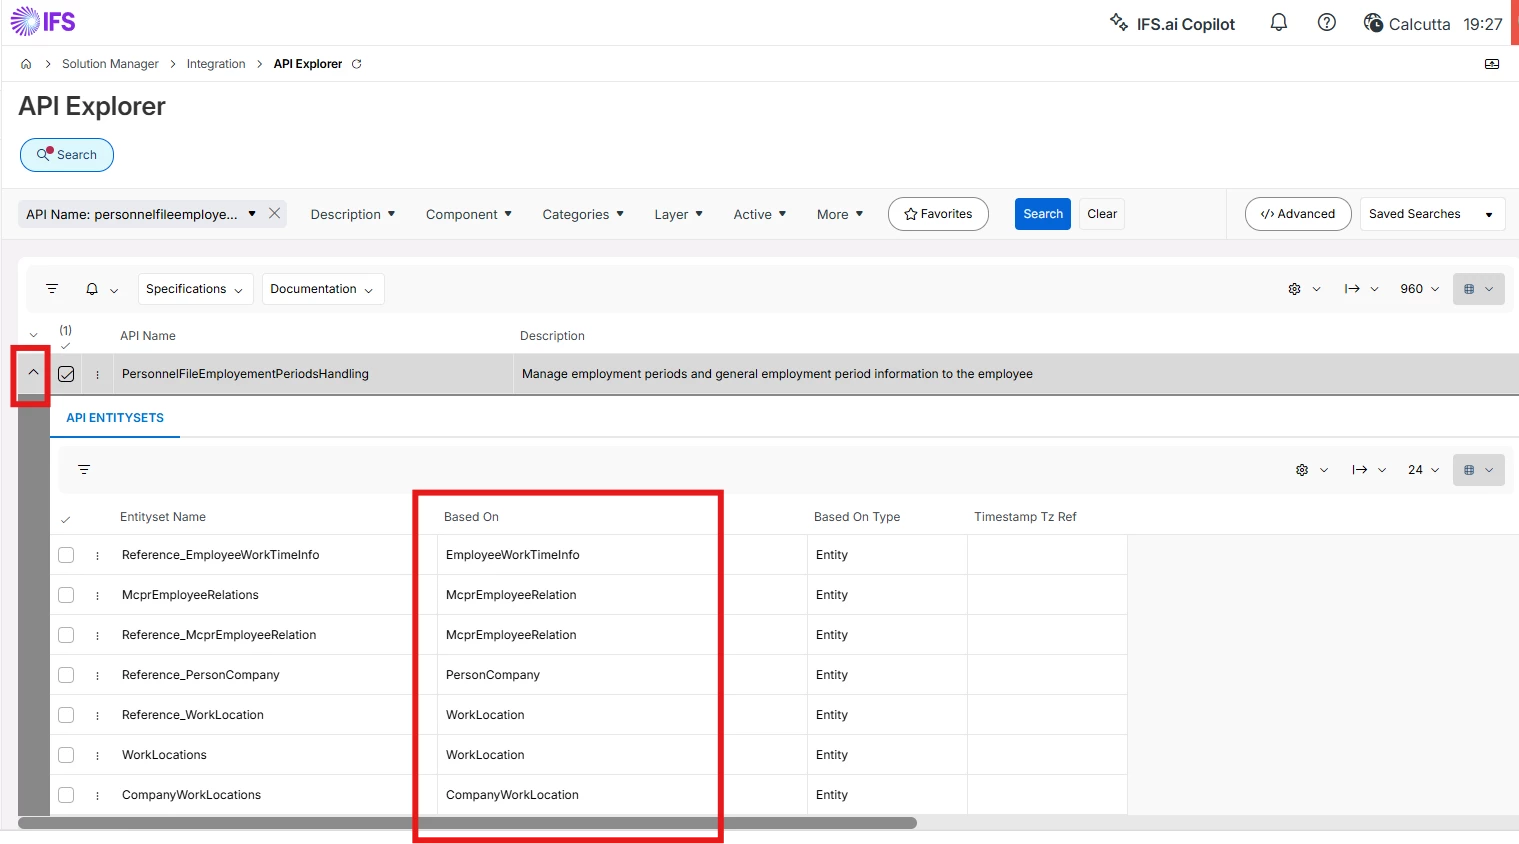Check the Reference_McprEmployeeRelation row checkbox
Image resolution: width=1519 pixels, height=844 pixels.
click(x=66, y=635)
